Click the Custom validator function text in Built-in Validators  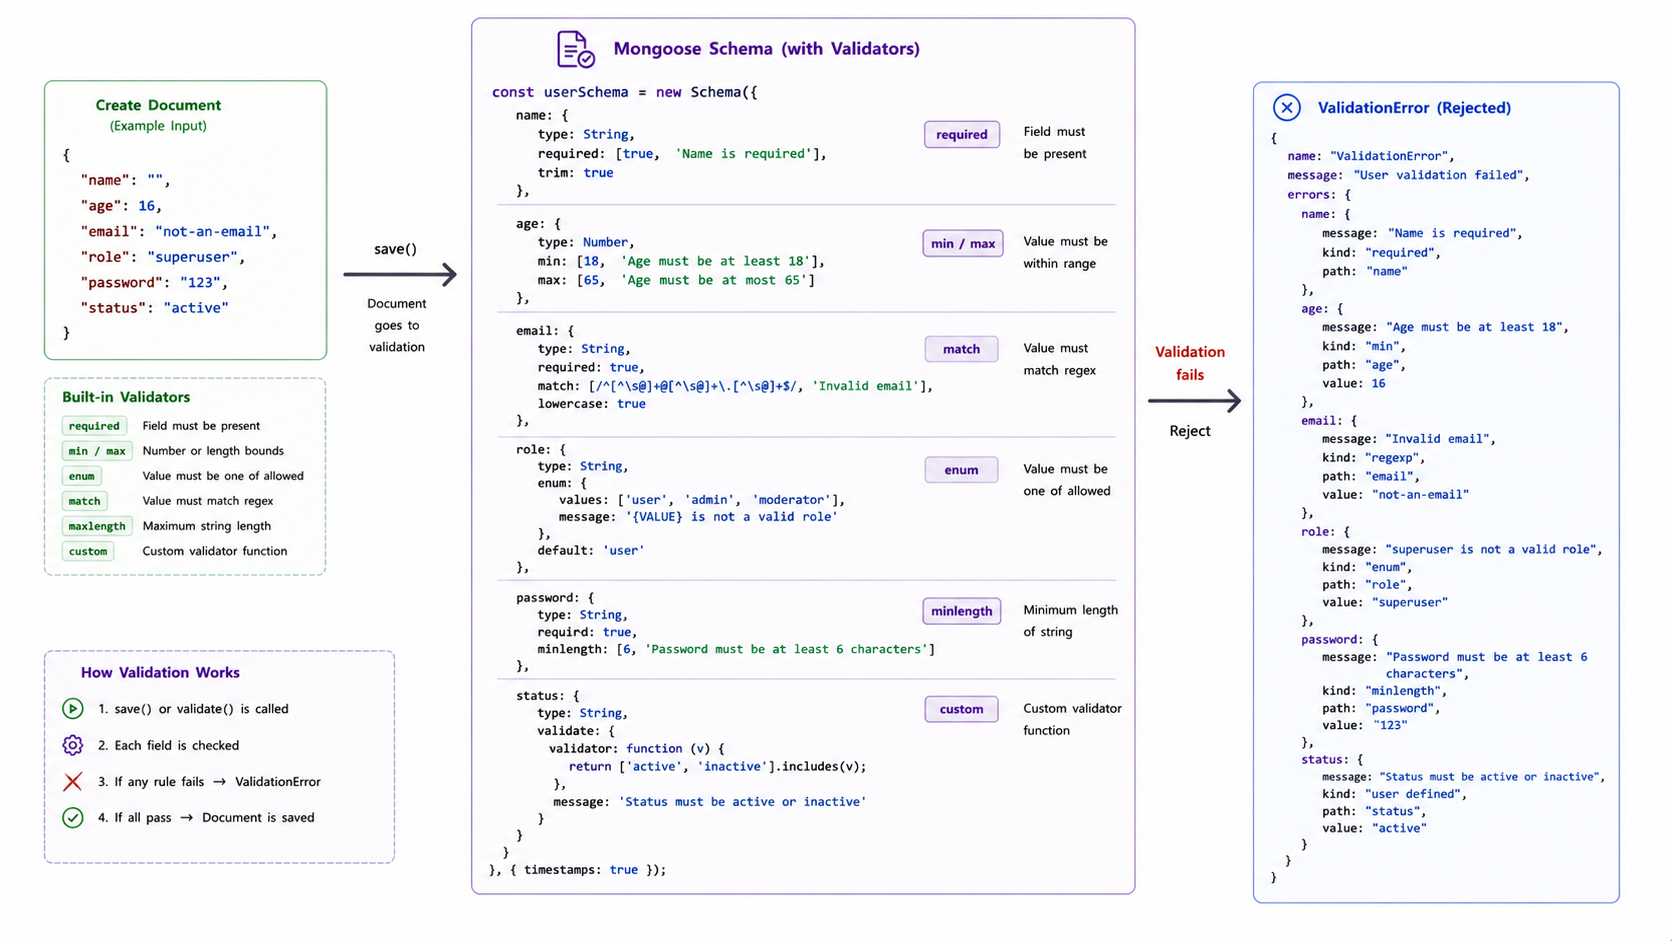(x=214, y=551)
